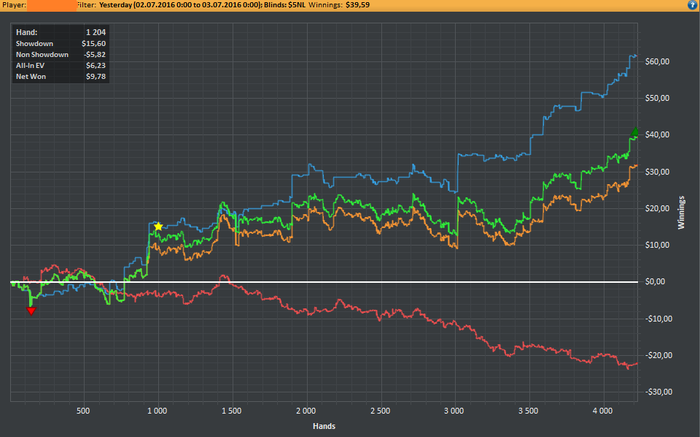700x437 pixels.
Task: Click the Hands x-axis title
Action: (324, 426)
